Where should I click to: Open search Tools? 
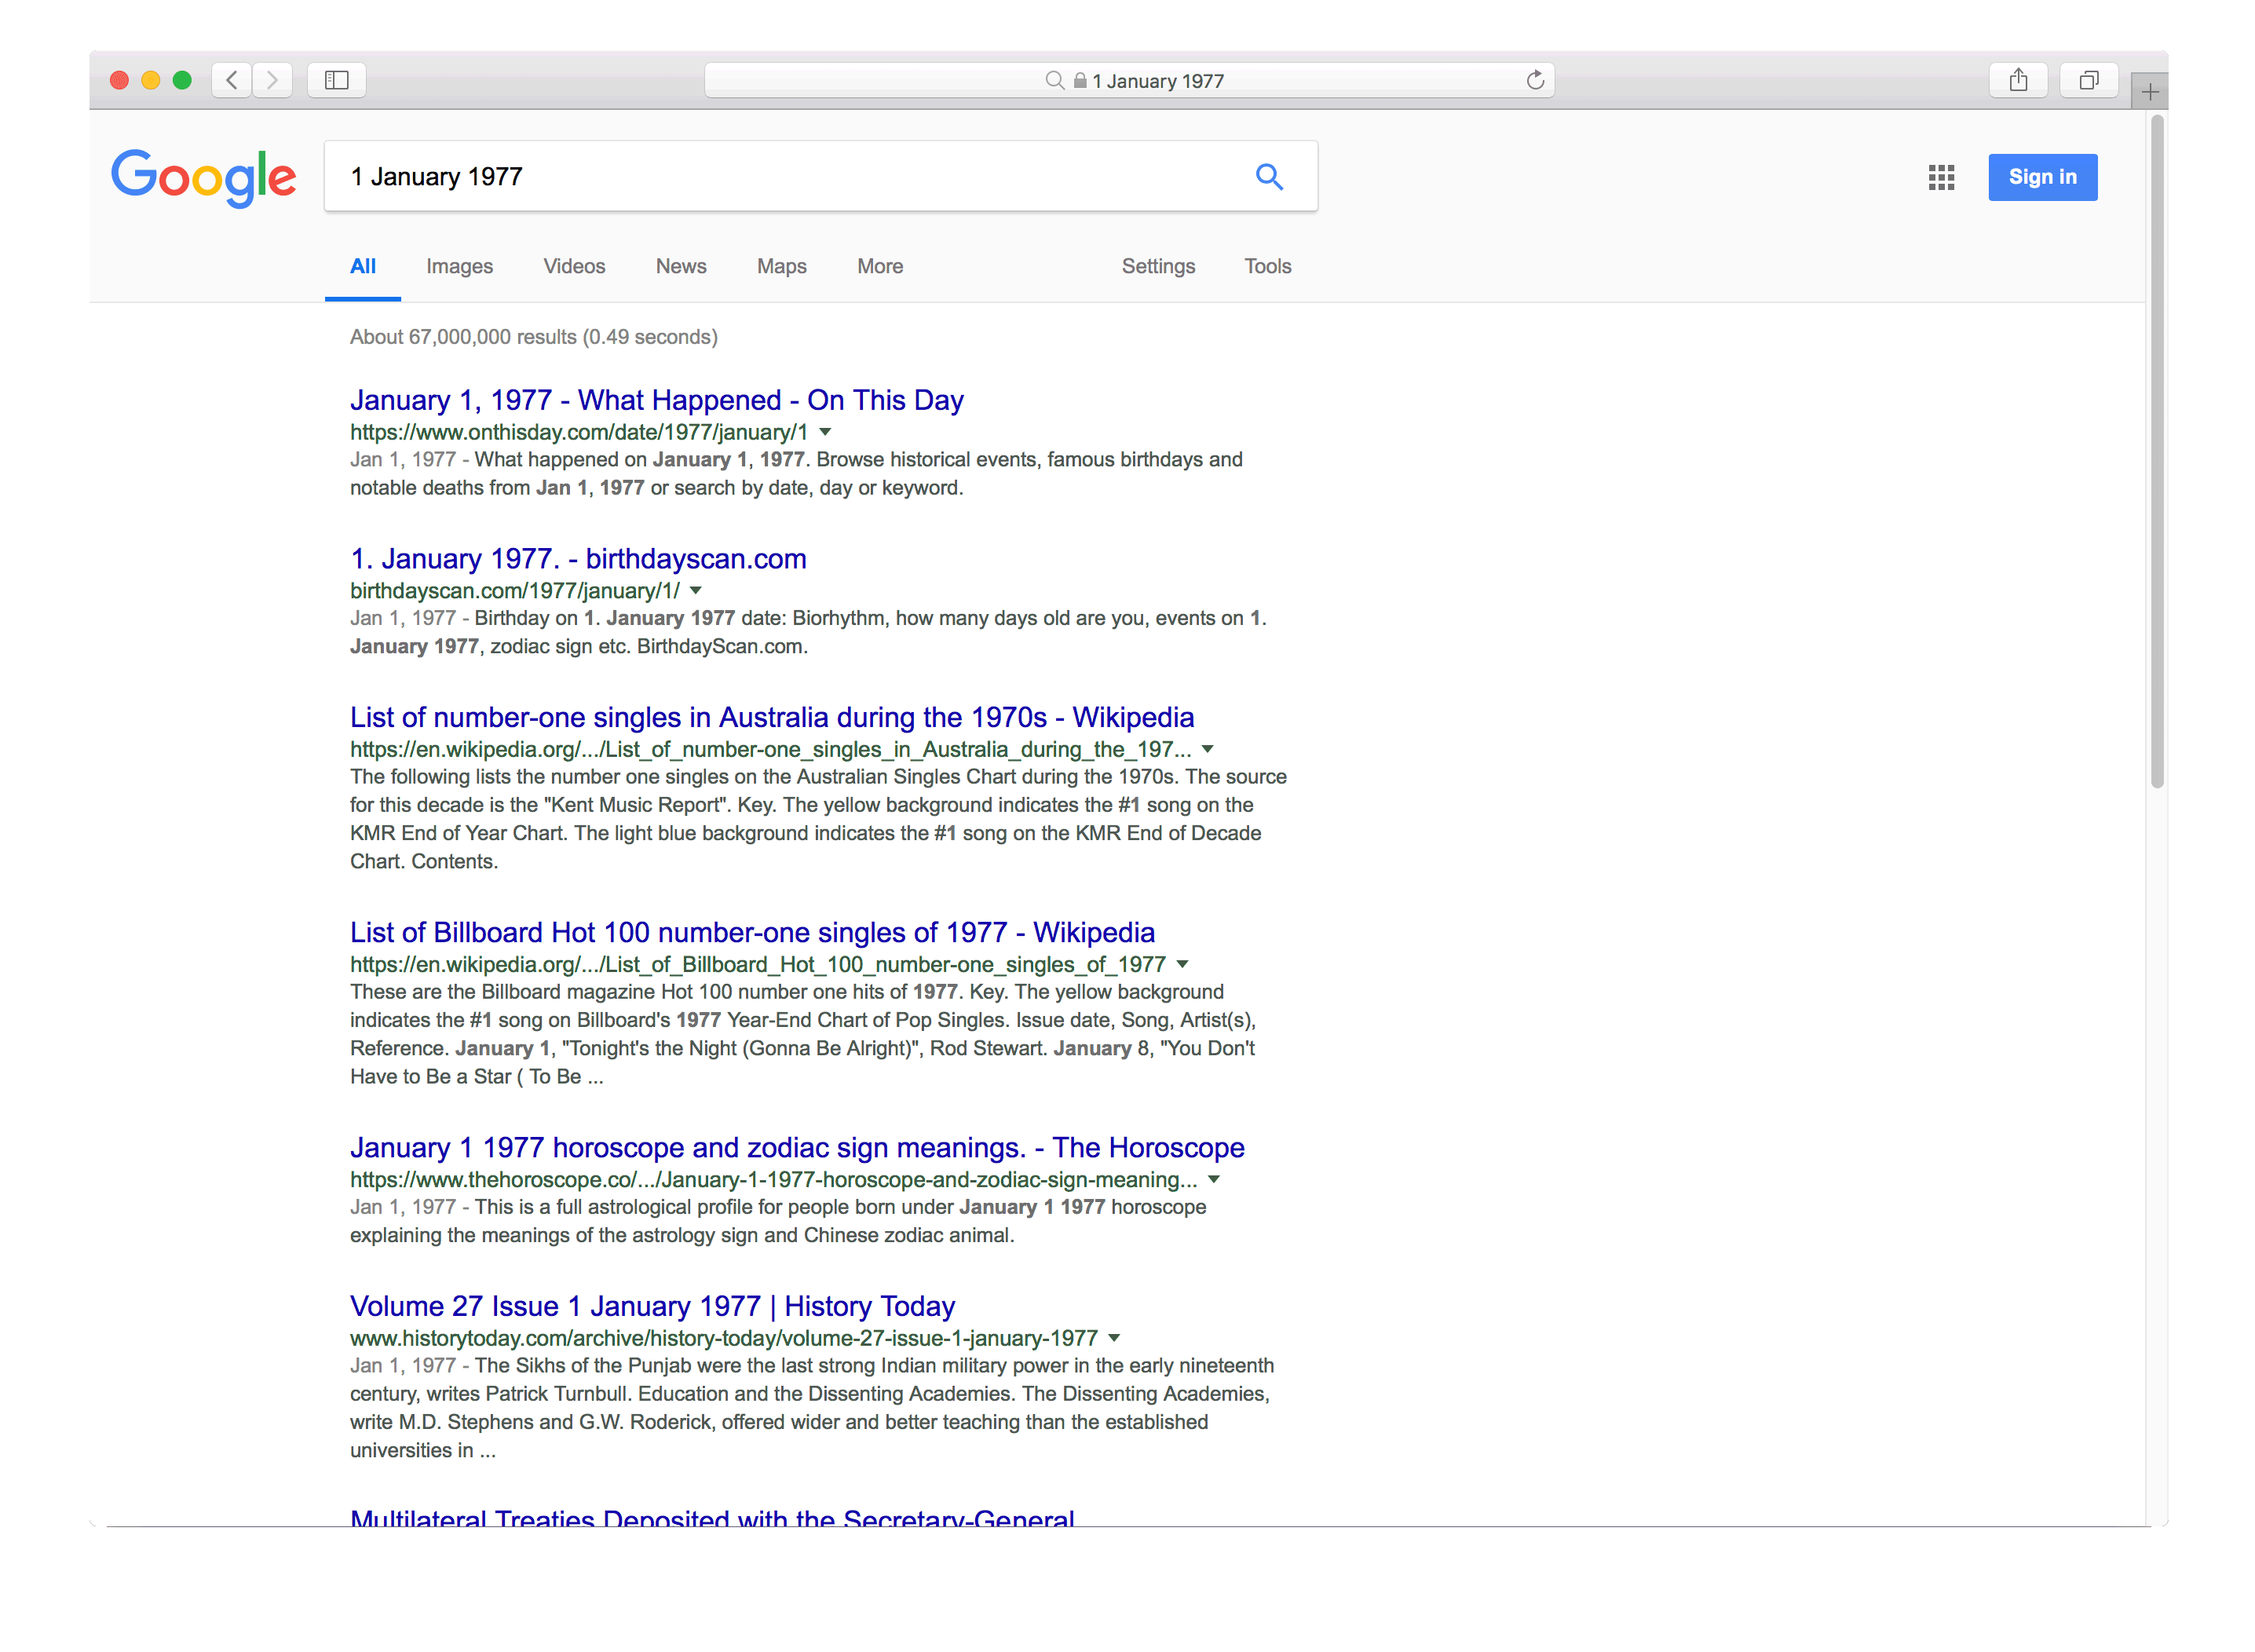1267,266
